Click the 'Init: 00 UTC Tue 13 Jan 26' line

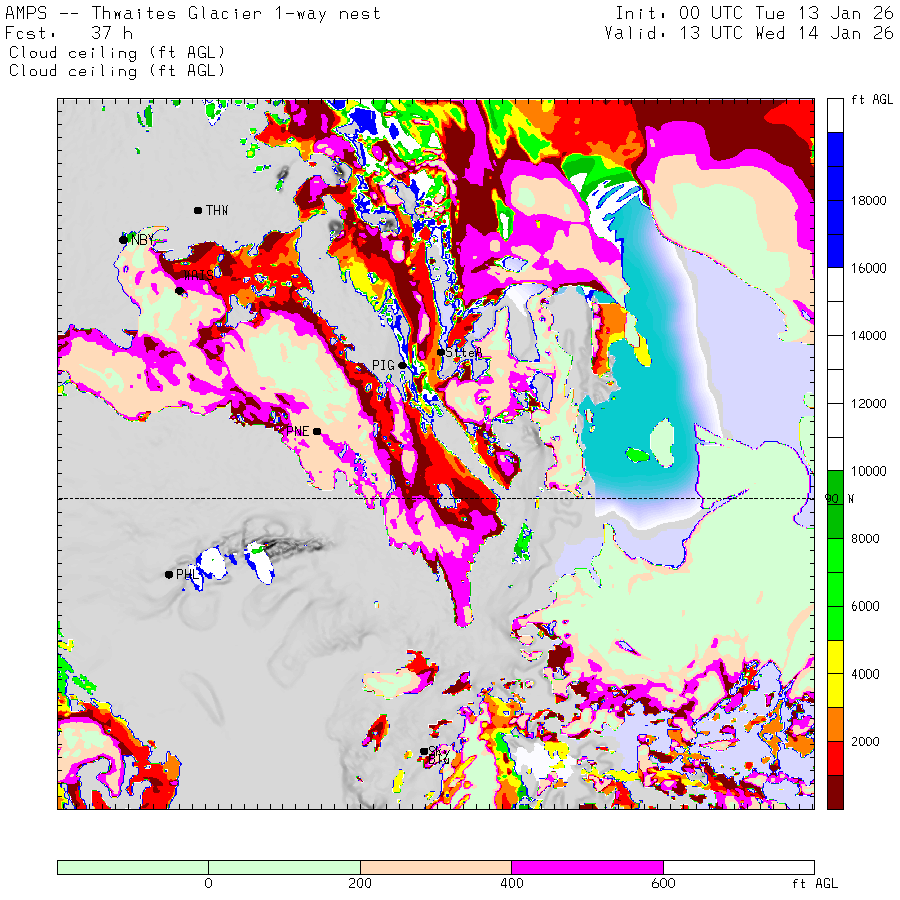(x=754, y=13)
